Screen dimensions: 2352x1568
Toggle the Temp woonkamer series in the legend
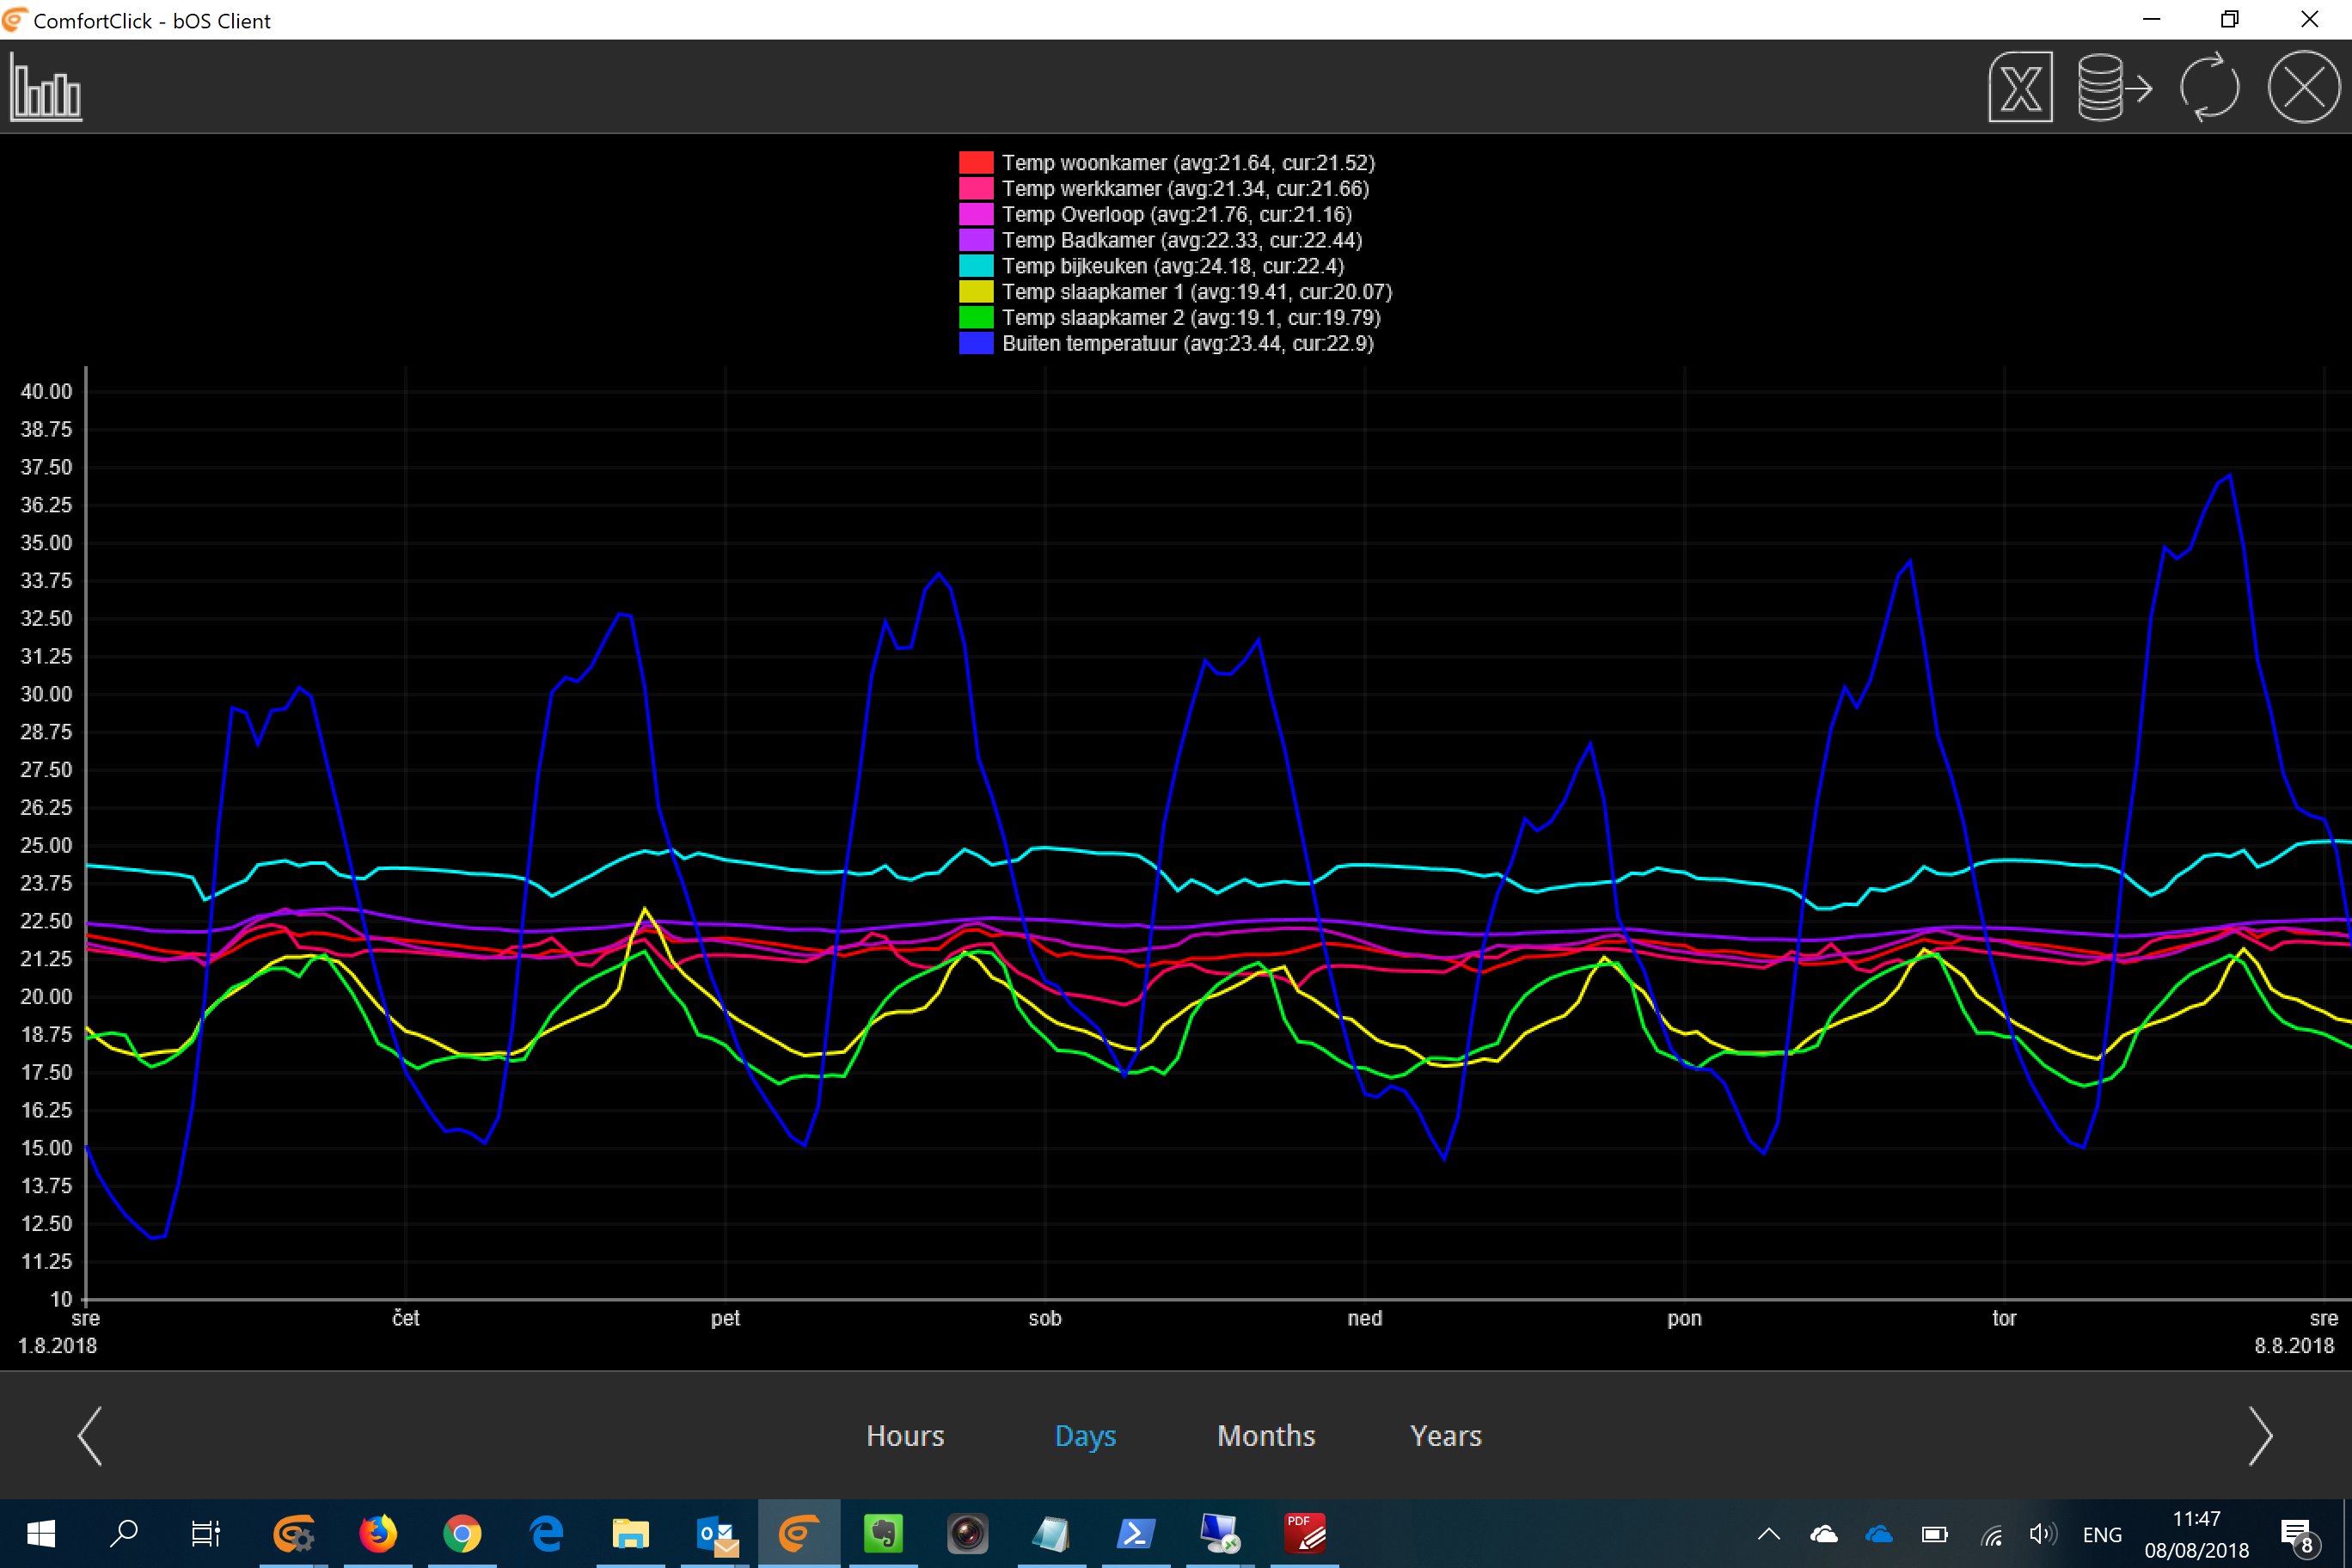(x=1187, y=163)
